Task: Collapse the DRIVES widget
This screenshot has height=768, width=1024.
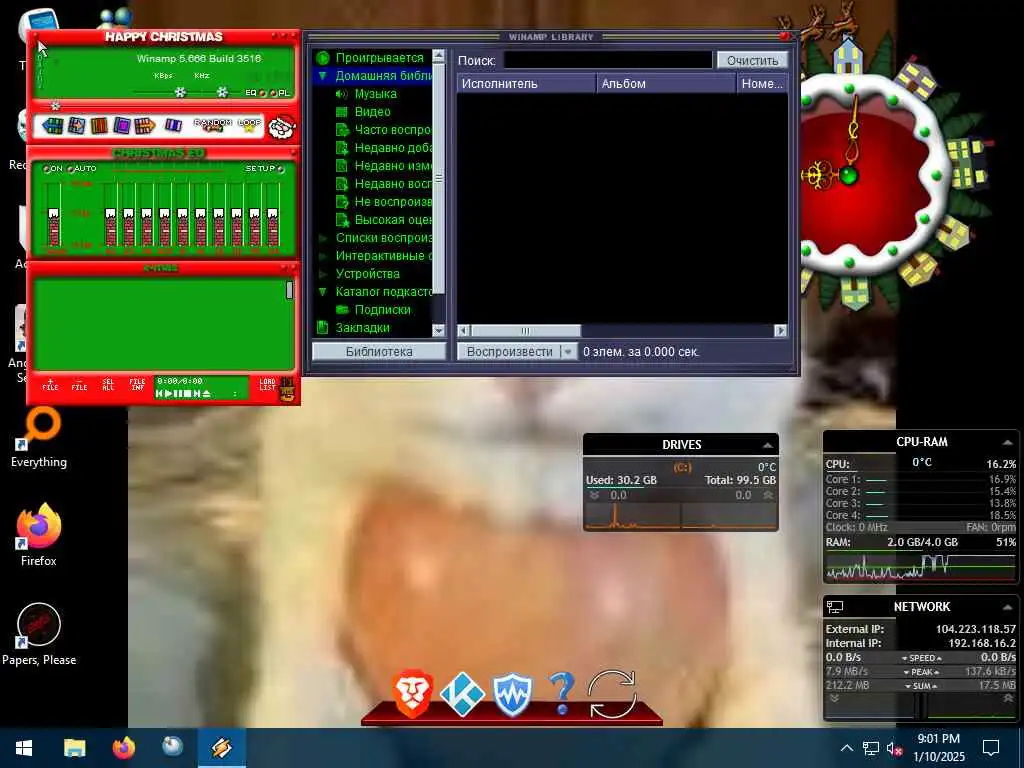Action: [x=768, y=445]
